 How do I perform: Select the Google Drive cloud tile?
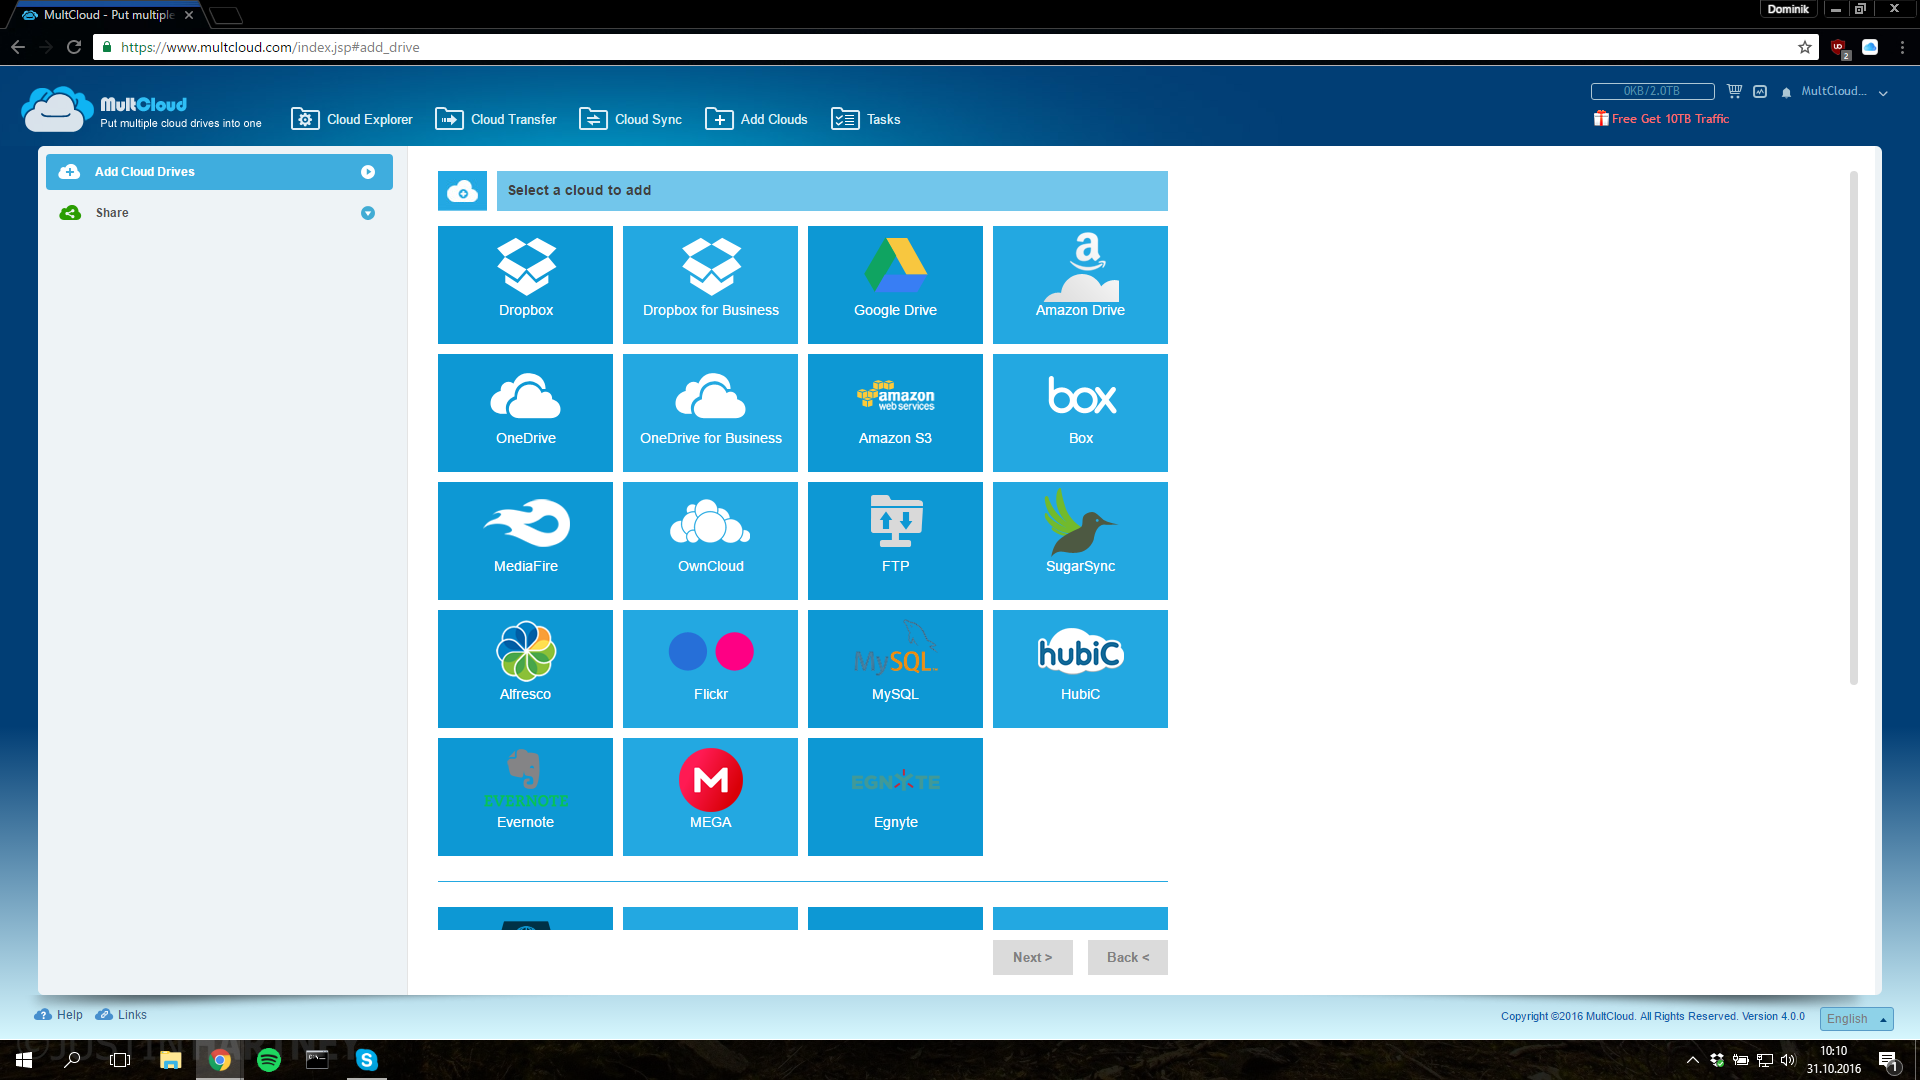click(895, 284)
